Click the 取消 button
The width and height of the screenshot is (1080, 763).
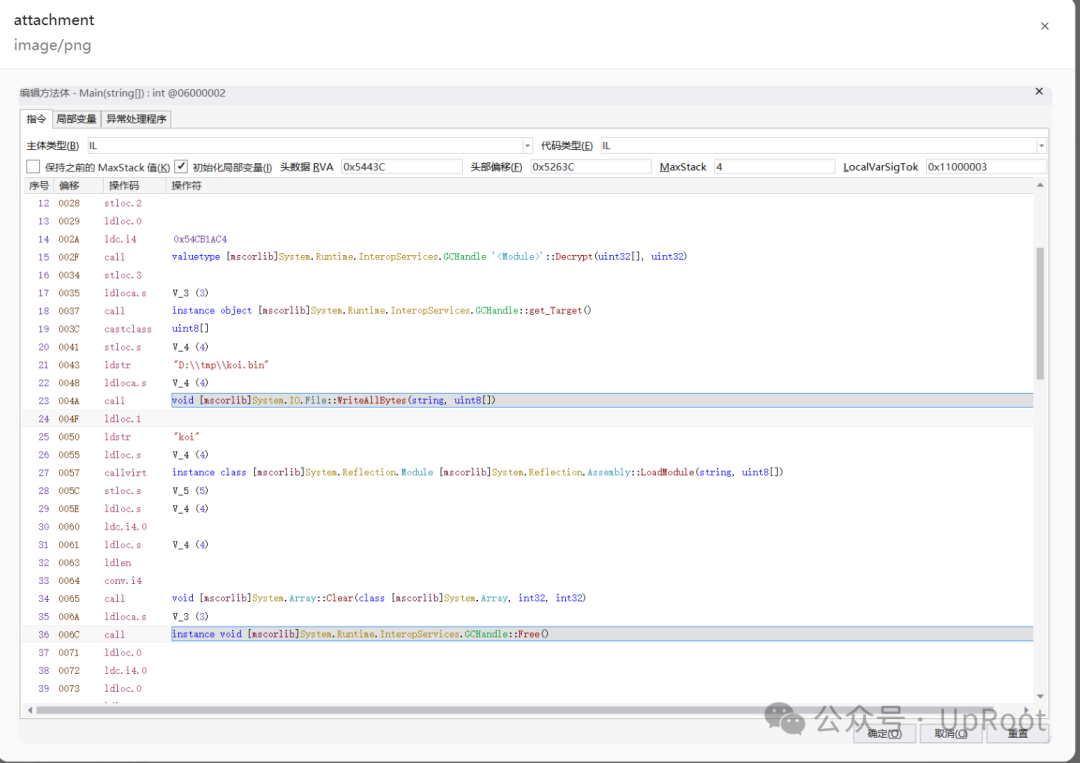click(x=951, y=733)
